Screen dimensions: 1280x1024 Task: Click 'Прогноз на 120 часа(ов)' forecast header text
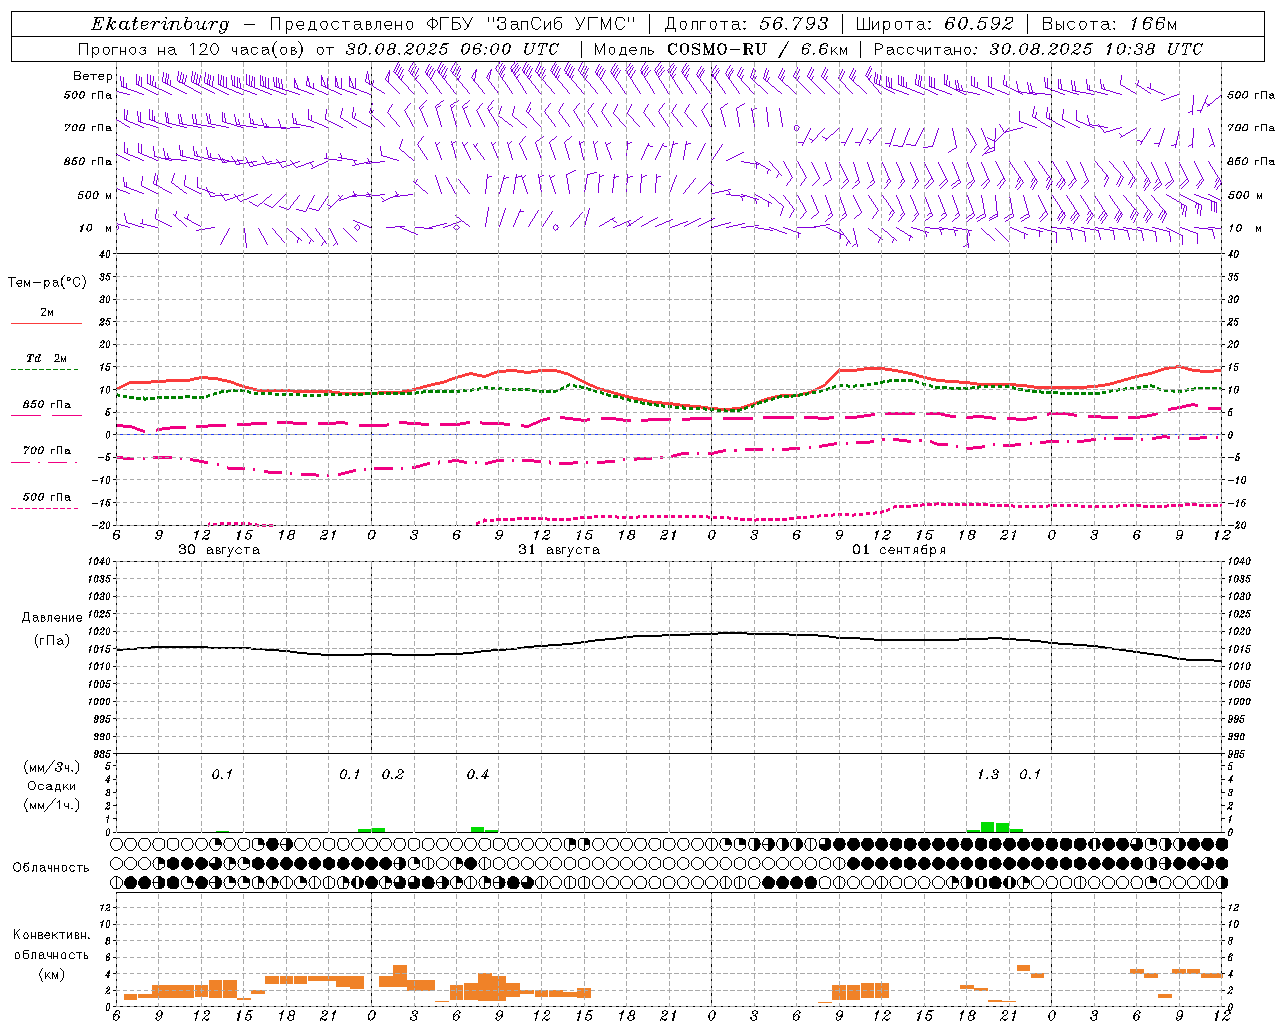192,49
